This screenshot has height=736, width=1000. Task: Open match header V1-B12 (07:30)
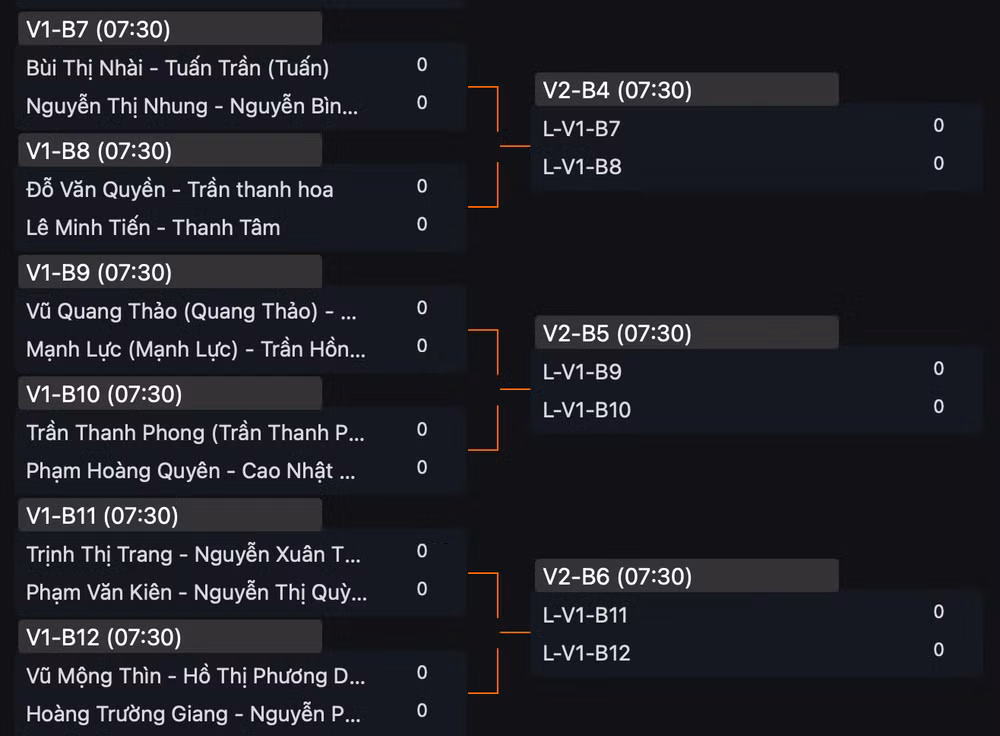[x=170, y=637]
